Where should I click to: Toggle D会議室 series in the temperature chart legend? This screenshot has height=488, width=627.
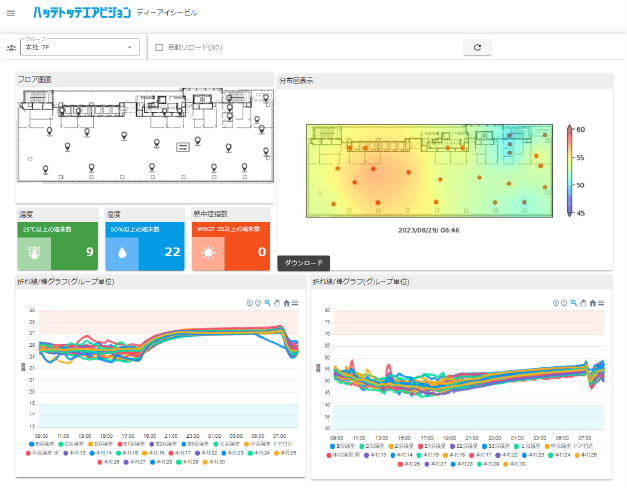pos(100,444)
